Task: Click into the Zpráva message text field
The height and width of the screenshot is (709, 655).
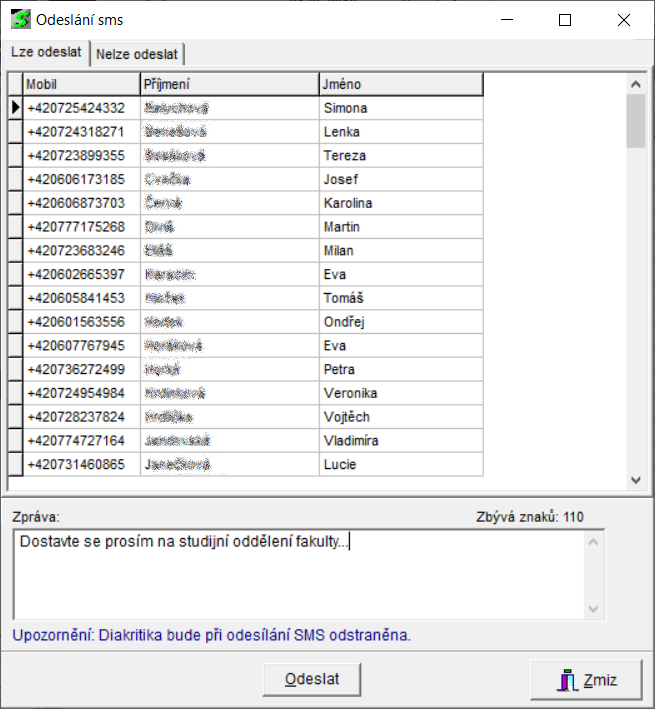Action: (x=300, y=575)
